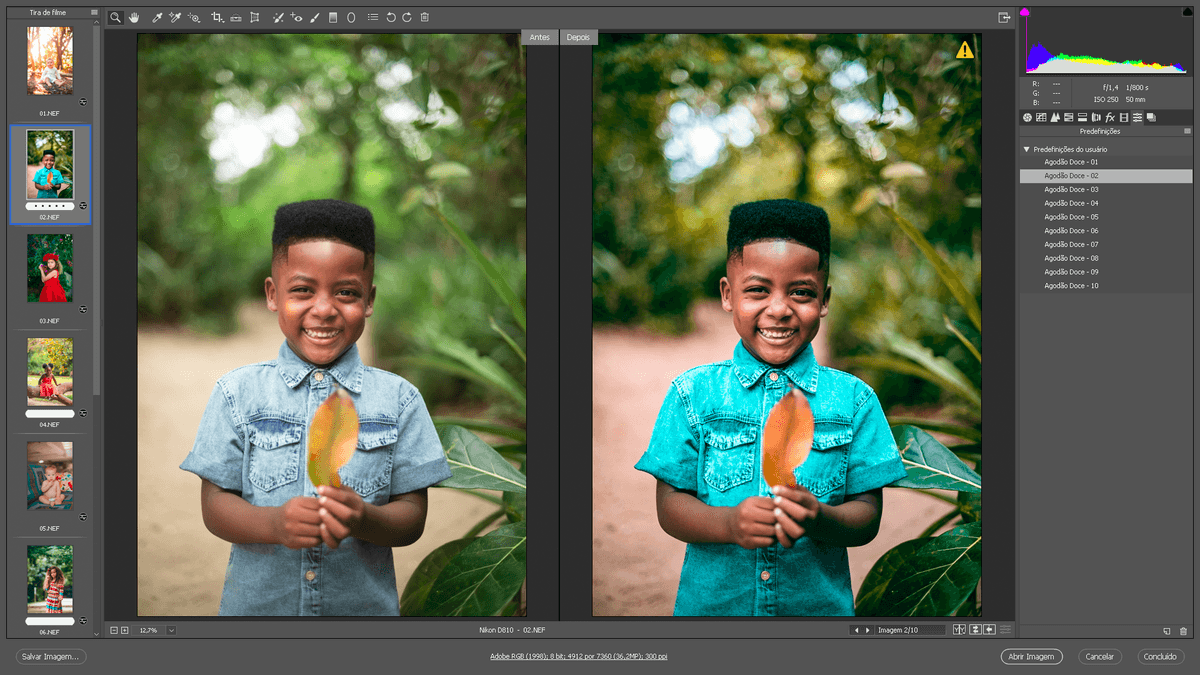Cycle before/after view modes
Image resolution: width=1200 pixels, height=675 pixels.
(959, 630)
